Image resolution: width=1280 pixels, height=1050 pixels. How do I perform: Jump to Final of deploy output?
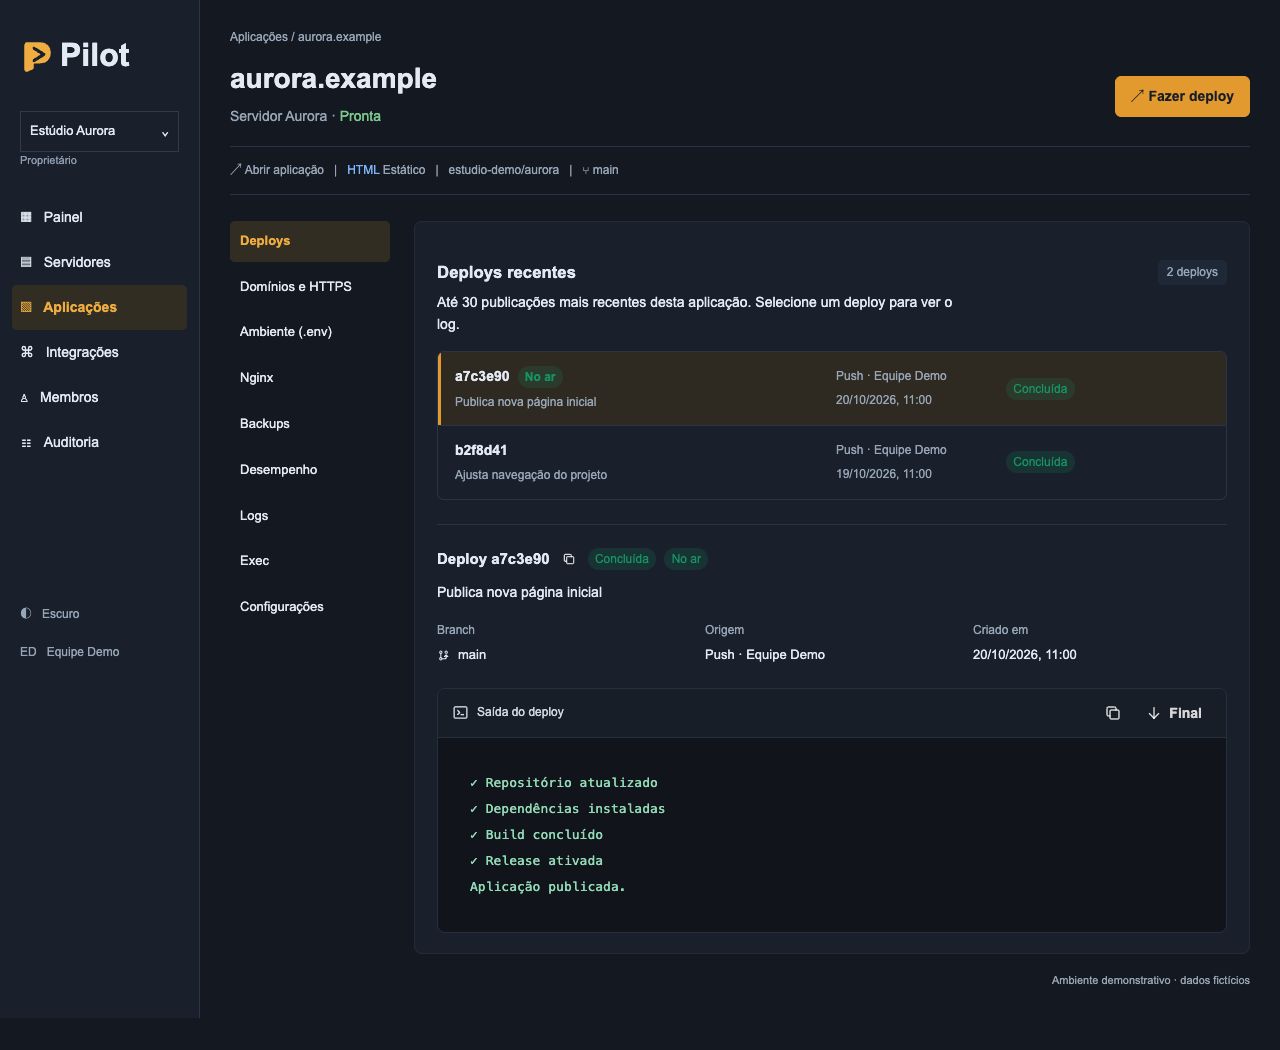pos(1175,713)
